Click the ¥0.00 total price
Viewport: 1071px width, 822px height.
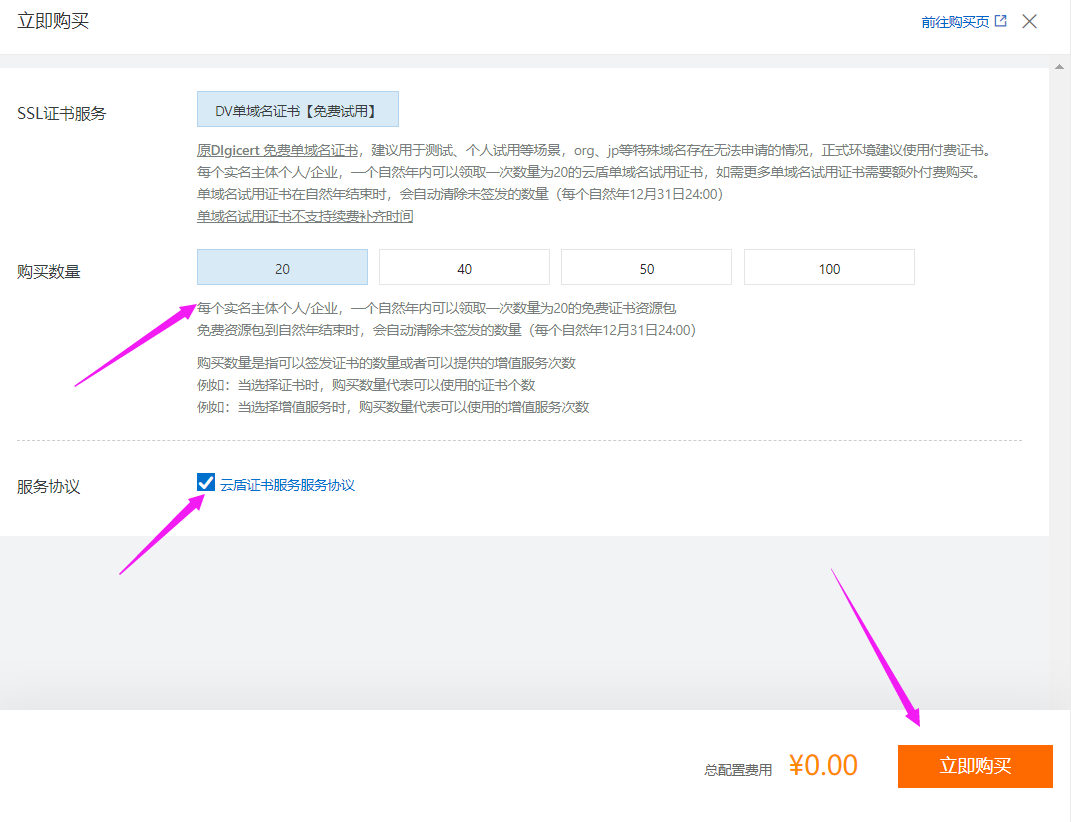coord(823,765)
